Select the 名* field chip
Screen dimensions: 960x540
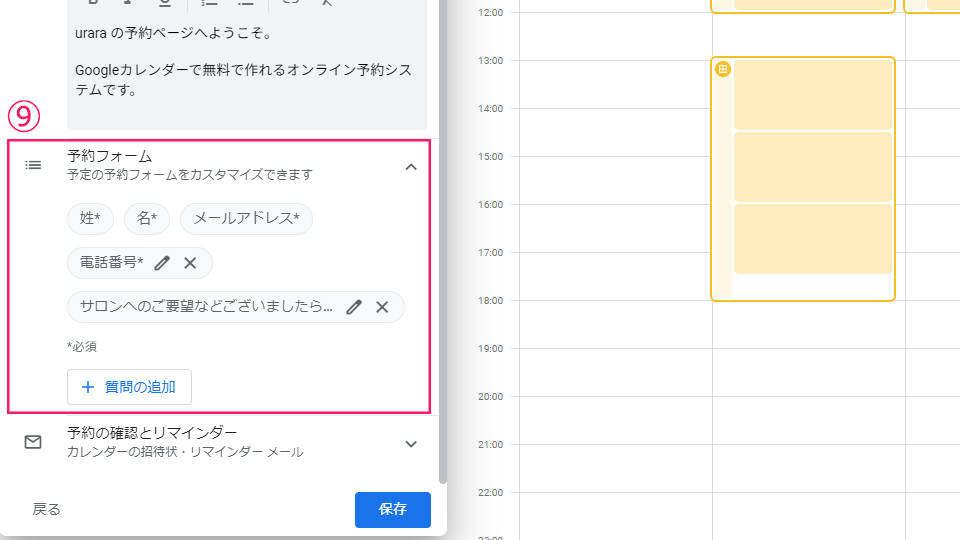[147, 219]
